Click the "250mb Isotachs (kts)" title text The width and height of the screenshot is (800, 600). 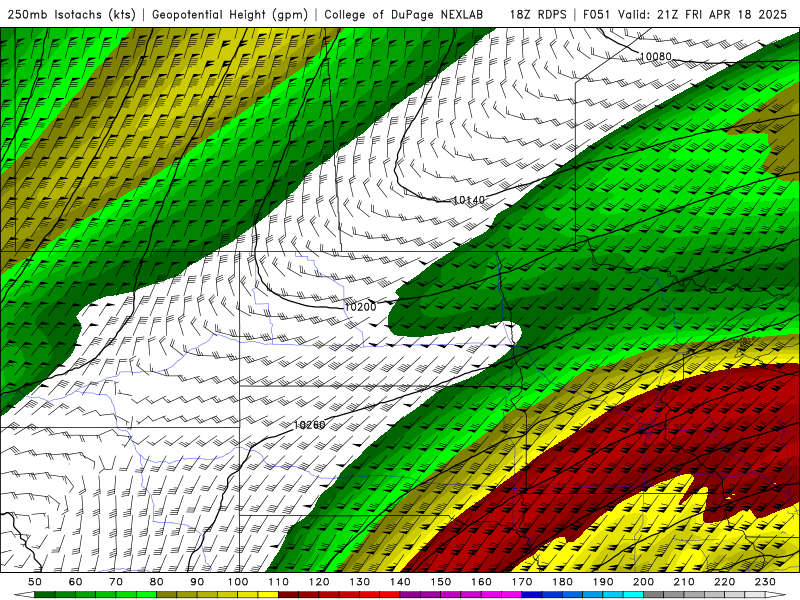pos(71,15)
